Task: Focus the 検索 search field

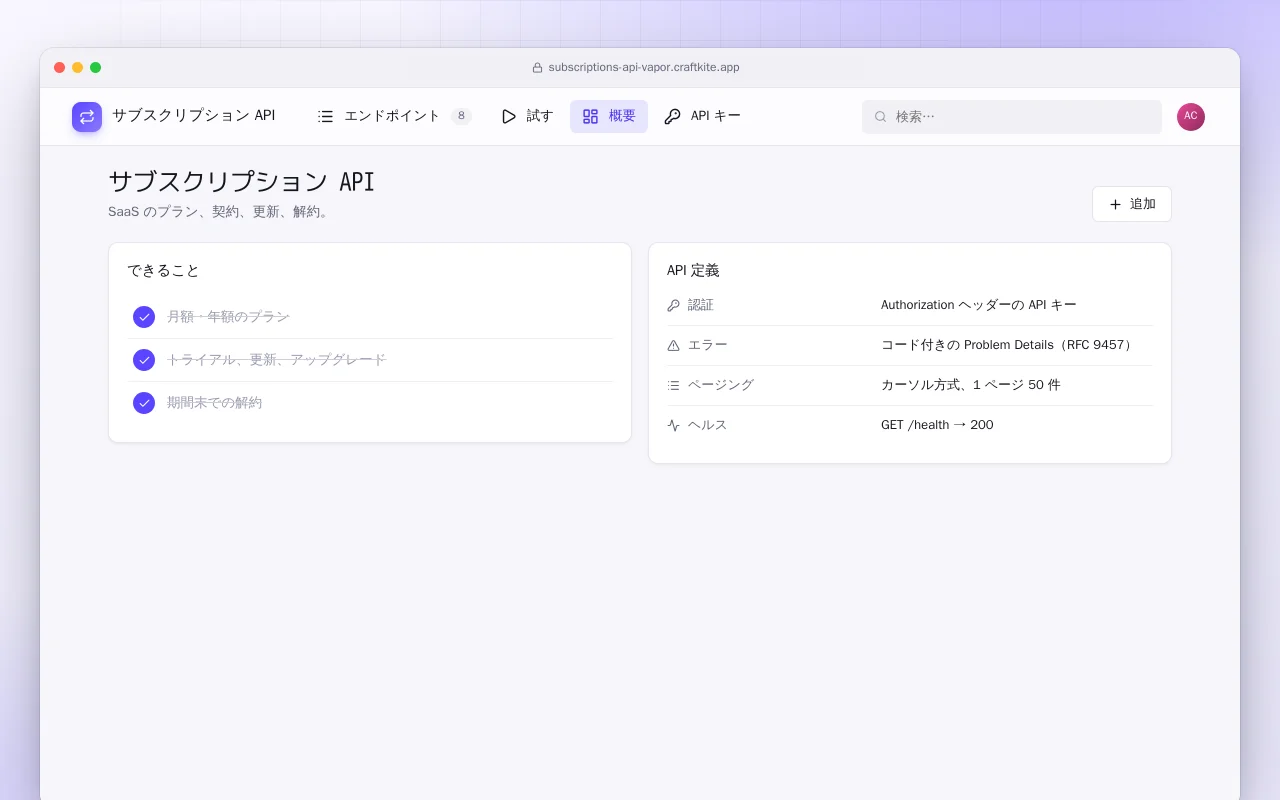Action: tap(1012, 116)
